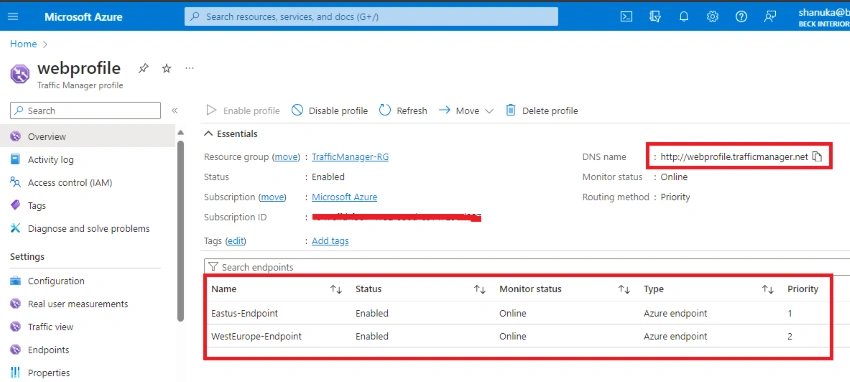This screenshot has height=382, width=850.
Task: Copy the DNS name to clipboard
Action: 817,157
